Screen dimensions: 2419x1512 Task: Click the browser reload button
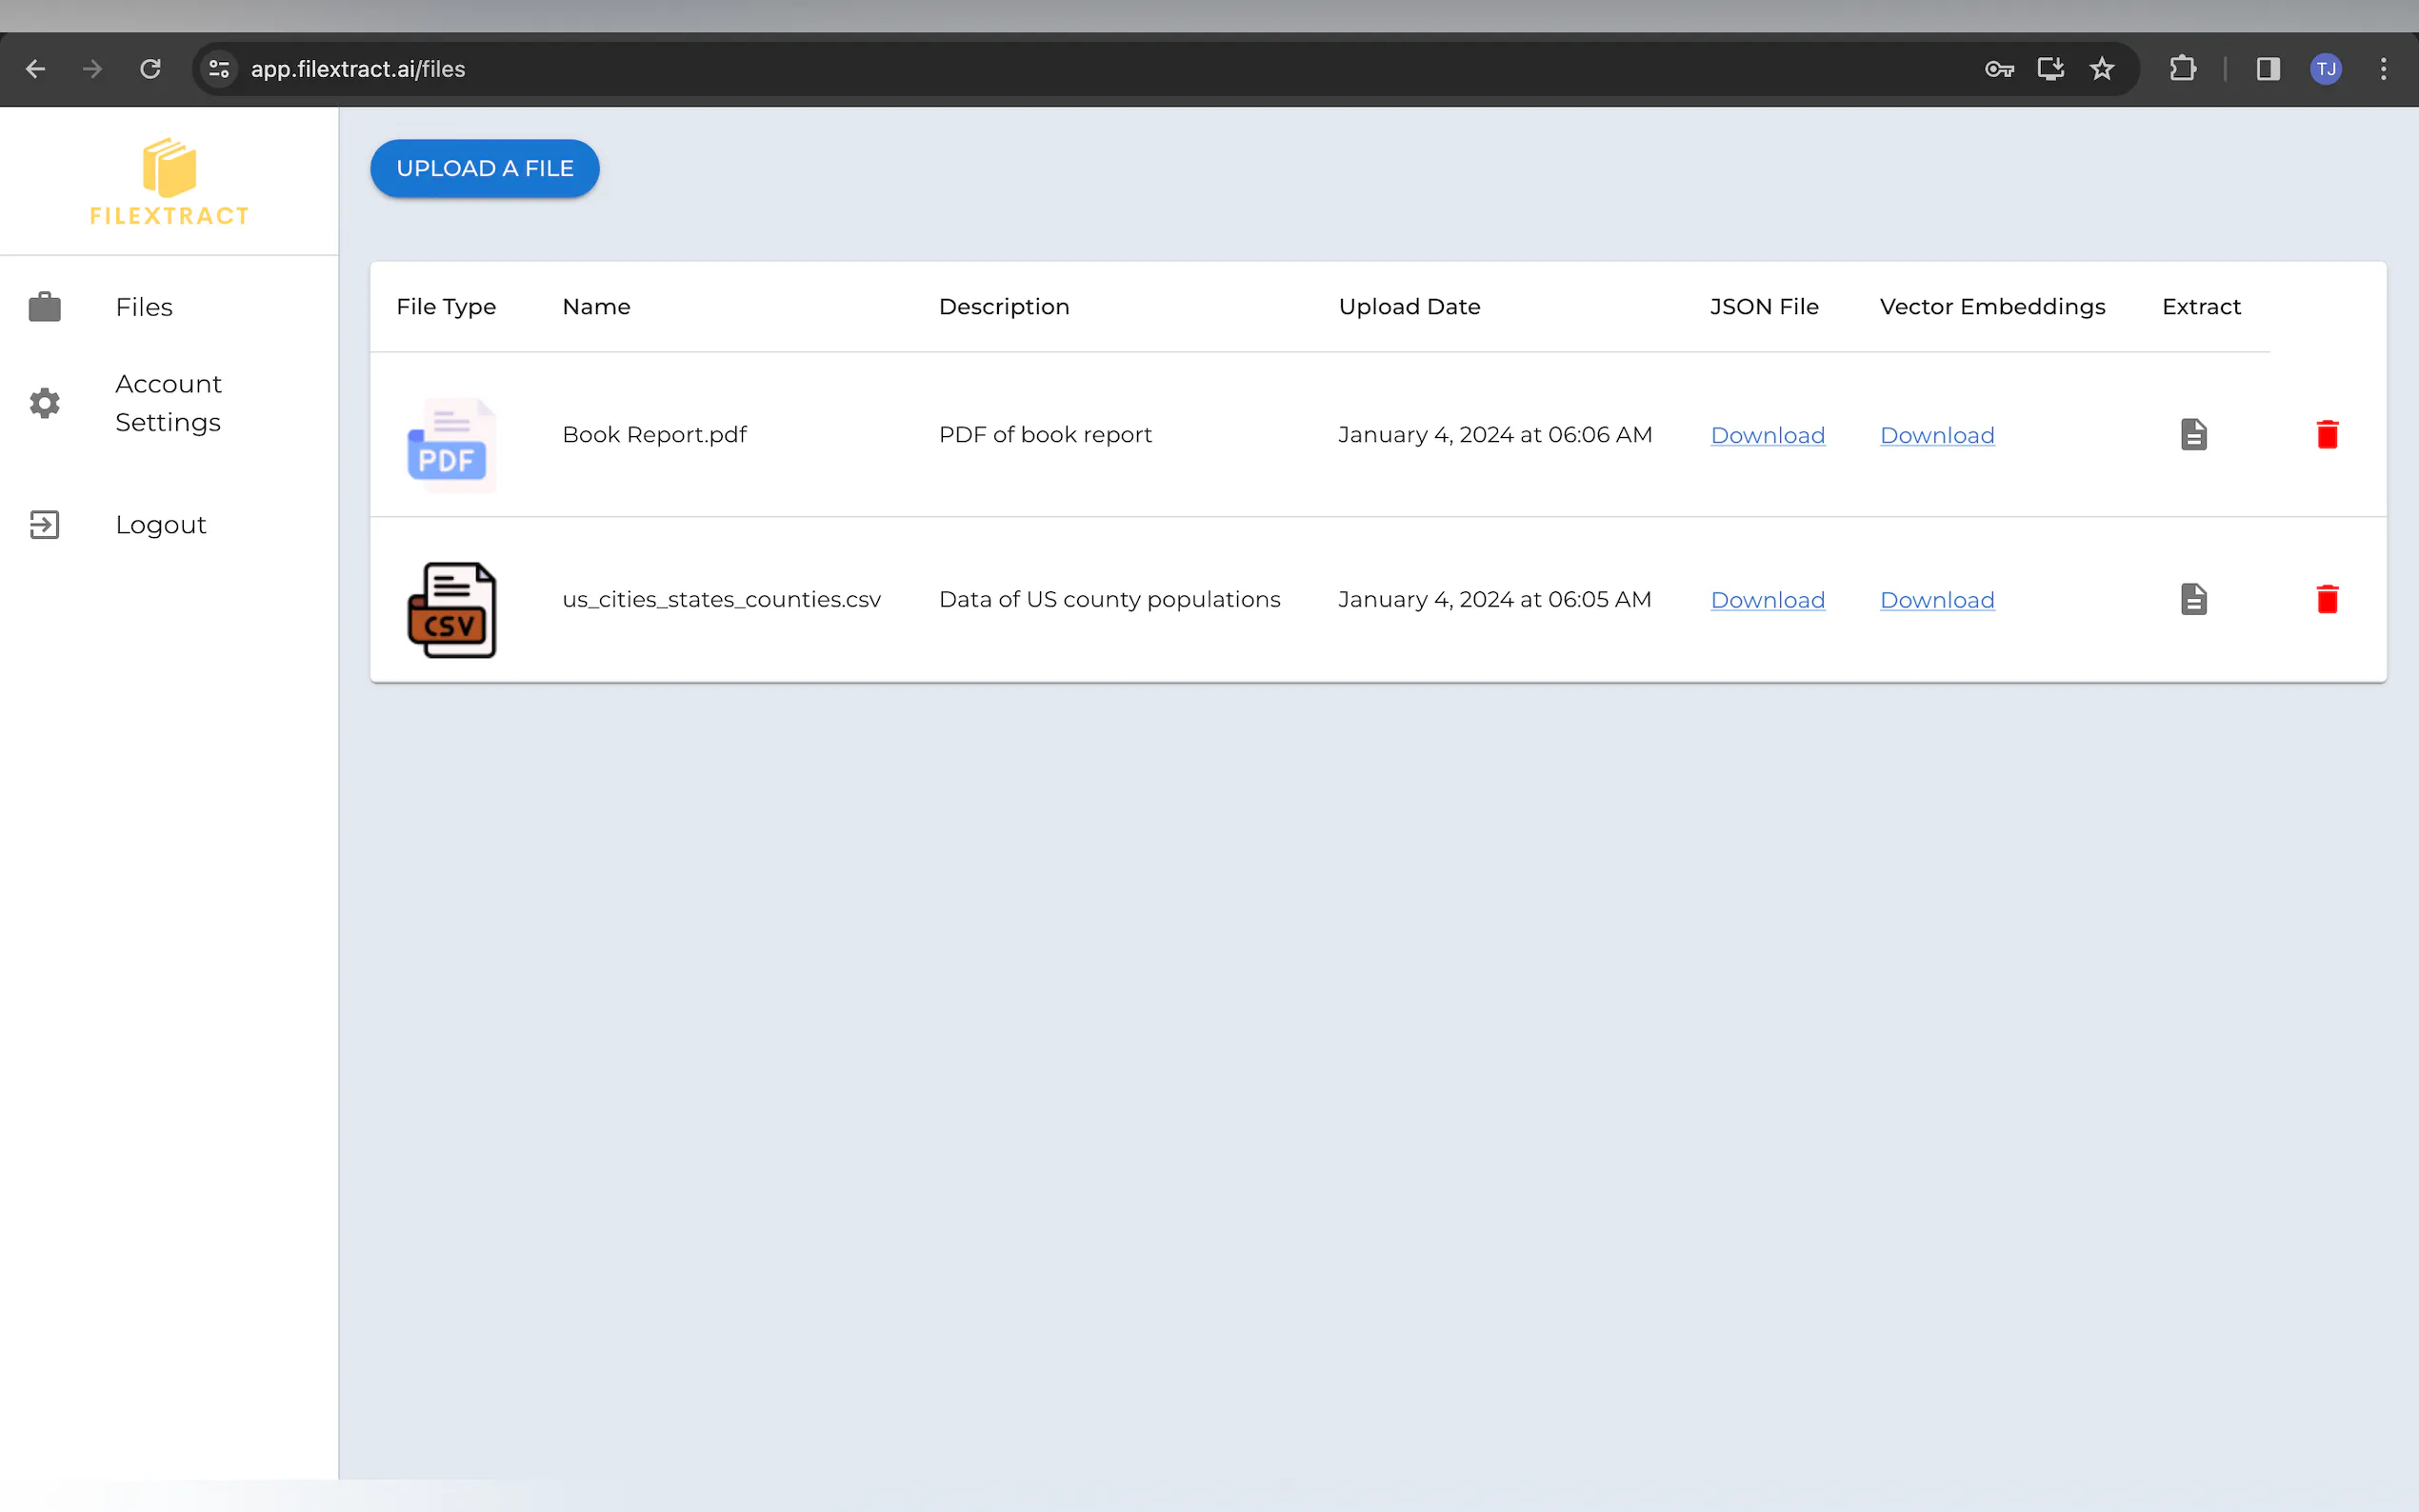[150, 69]
